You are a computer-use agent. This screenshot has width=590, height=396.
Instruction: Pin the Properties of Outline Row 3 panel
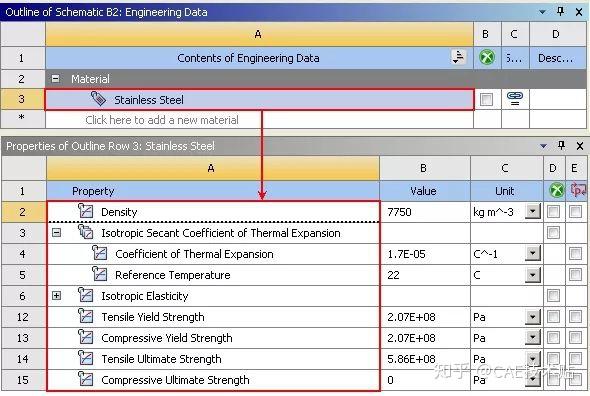pyautogui.click(x=561, y=145)
